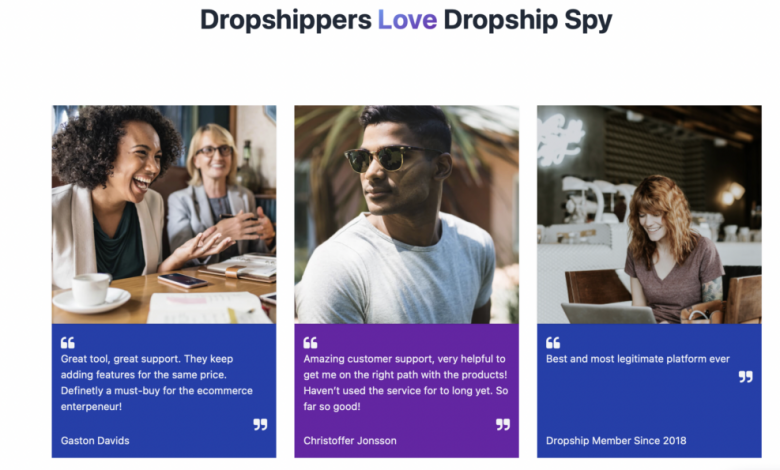The height and width of the screenshot is (470, 780).
Task: Click the closing quote icon in the 2018 member card
Action: [x=746, y=376]
